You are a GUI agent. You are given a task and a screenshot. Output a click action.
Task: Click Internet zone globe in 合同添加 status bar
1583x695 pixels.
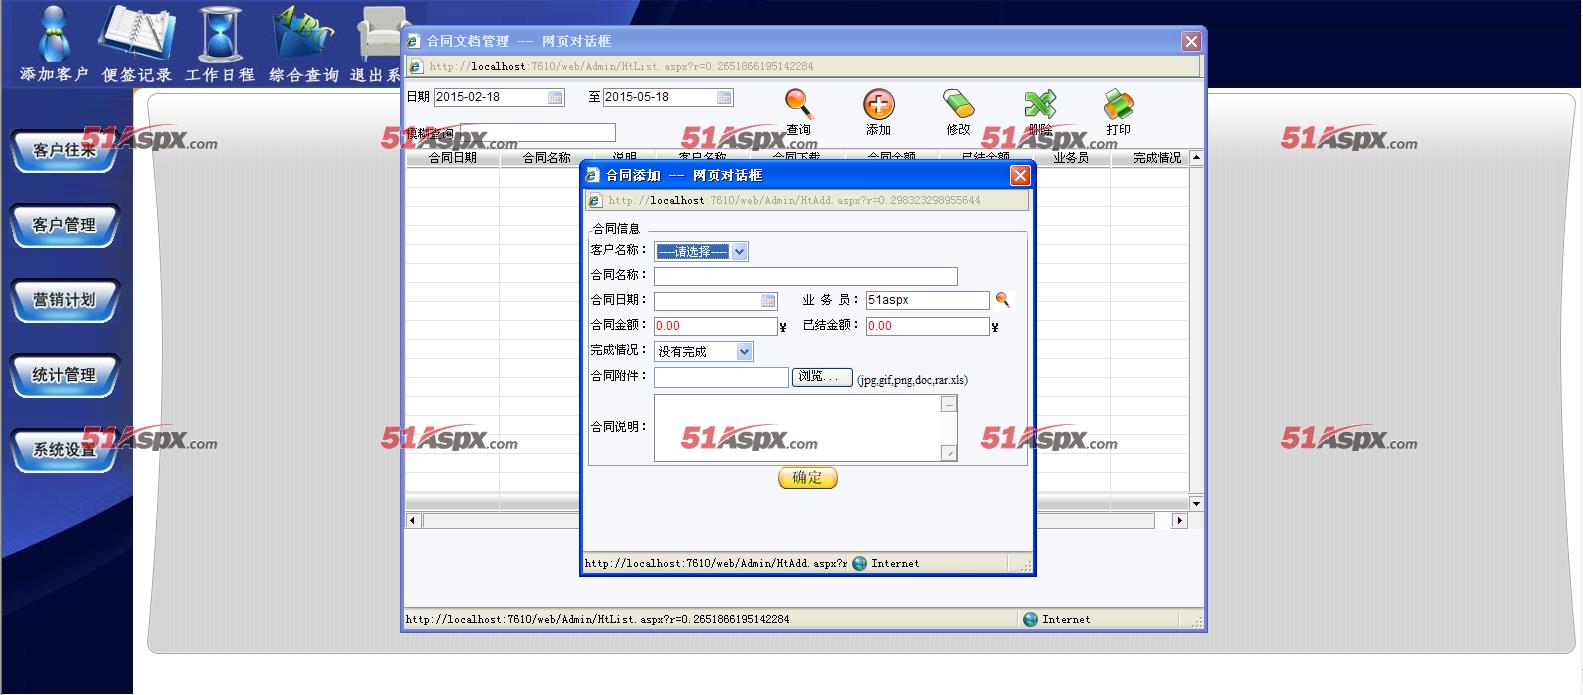(x=860, y=564)
